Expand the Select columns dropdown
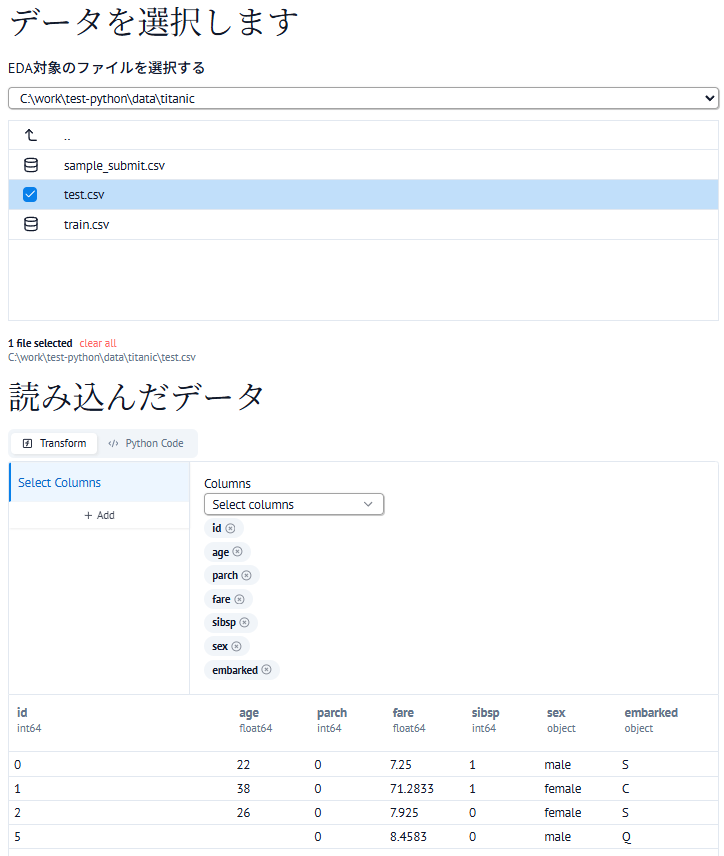724x856 pixels. click(x=294, y=504)
